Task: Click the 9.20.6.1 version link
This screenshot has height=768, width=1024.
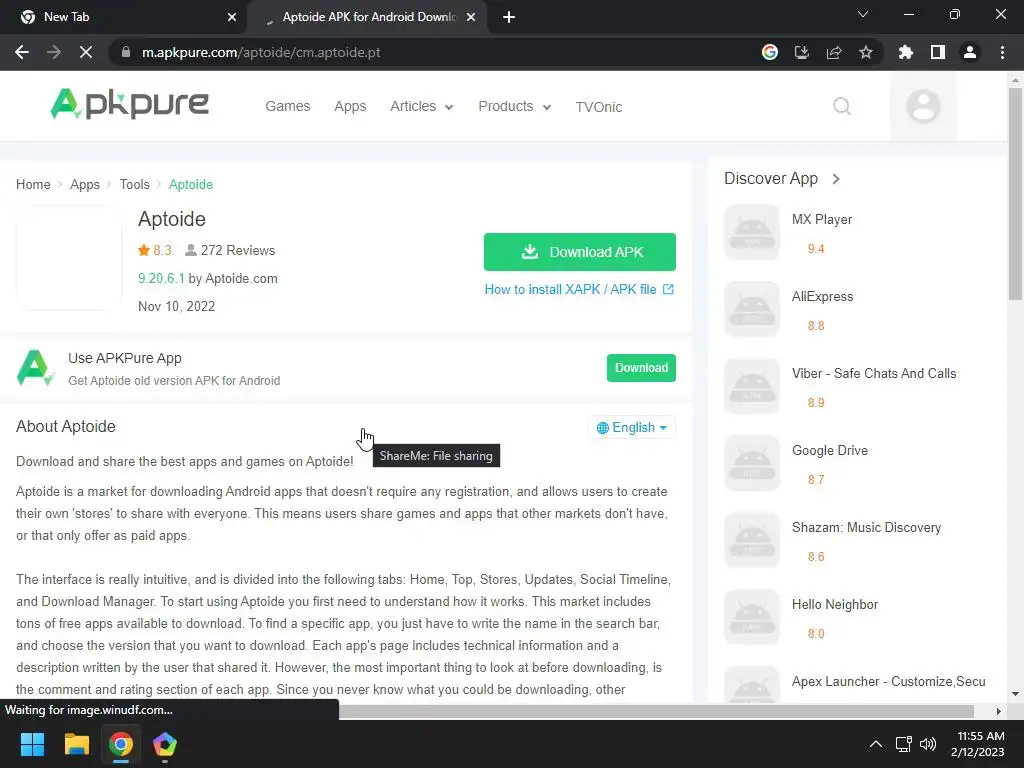Action: coord(161,278)
